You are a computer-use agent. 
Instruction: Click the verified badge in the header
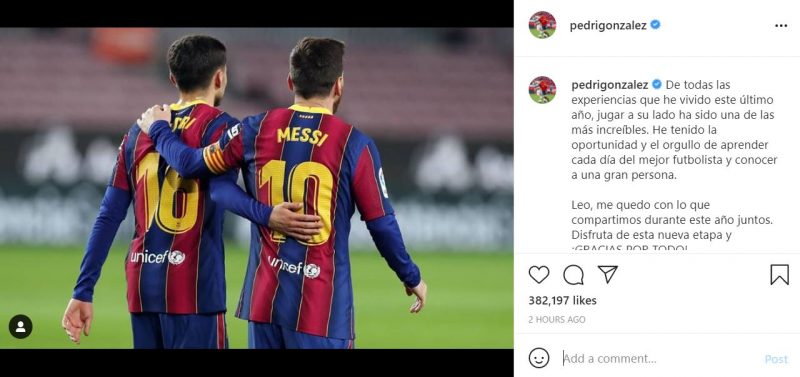click(x=655, y=25)
